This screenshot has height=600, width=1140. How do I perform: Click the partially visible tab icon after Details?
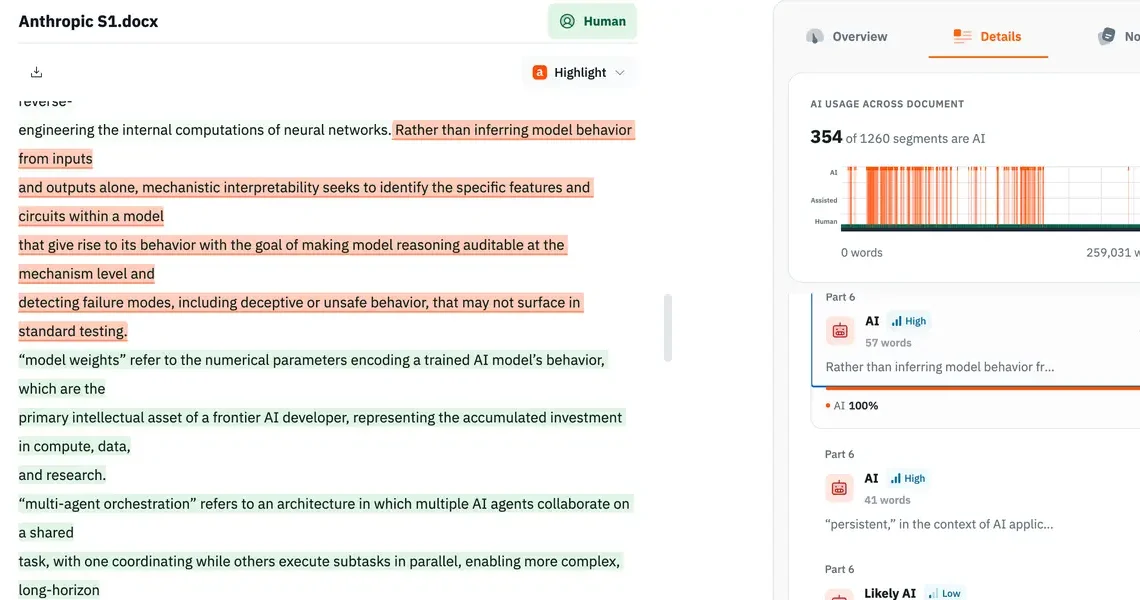tap(1107, 36)
